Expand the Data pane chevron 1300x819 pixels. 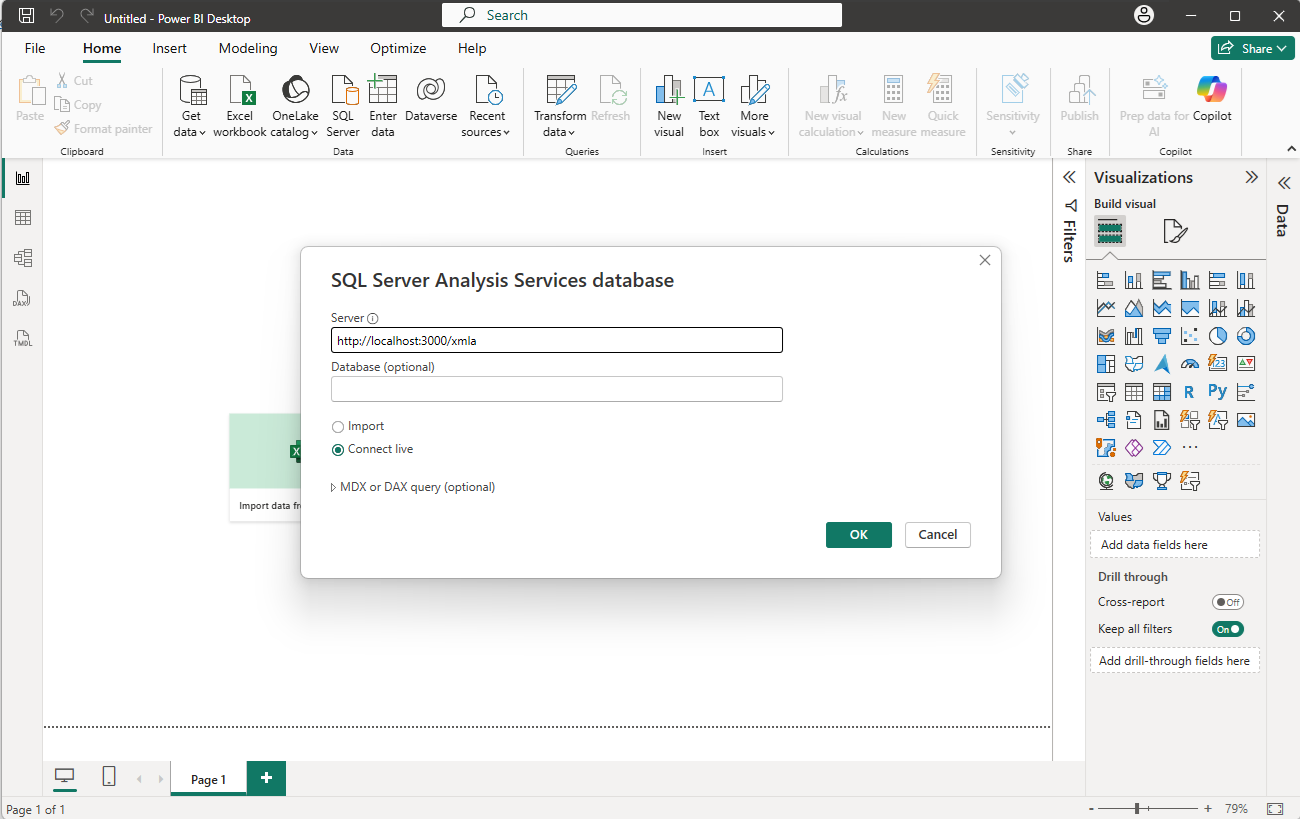(x=1284, y=184)
